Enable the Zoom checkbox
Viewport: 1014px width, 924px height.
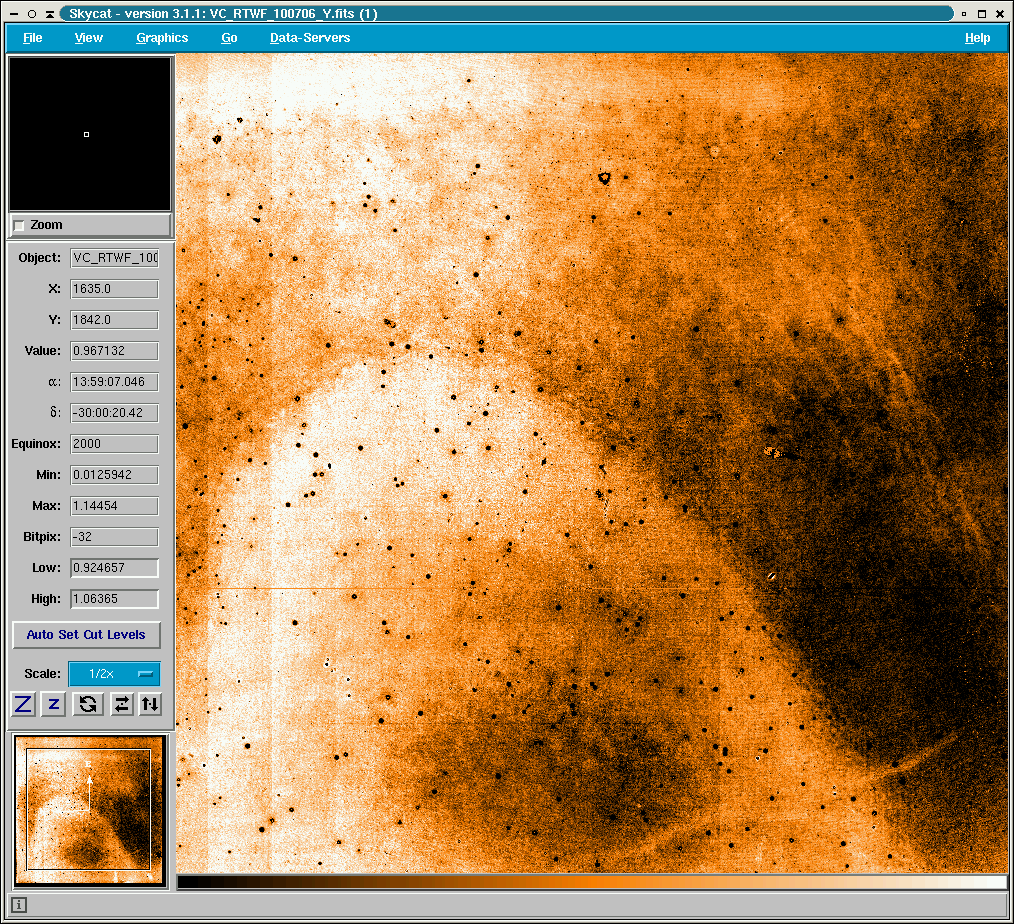(x=19, y=226)
